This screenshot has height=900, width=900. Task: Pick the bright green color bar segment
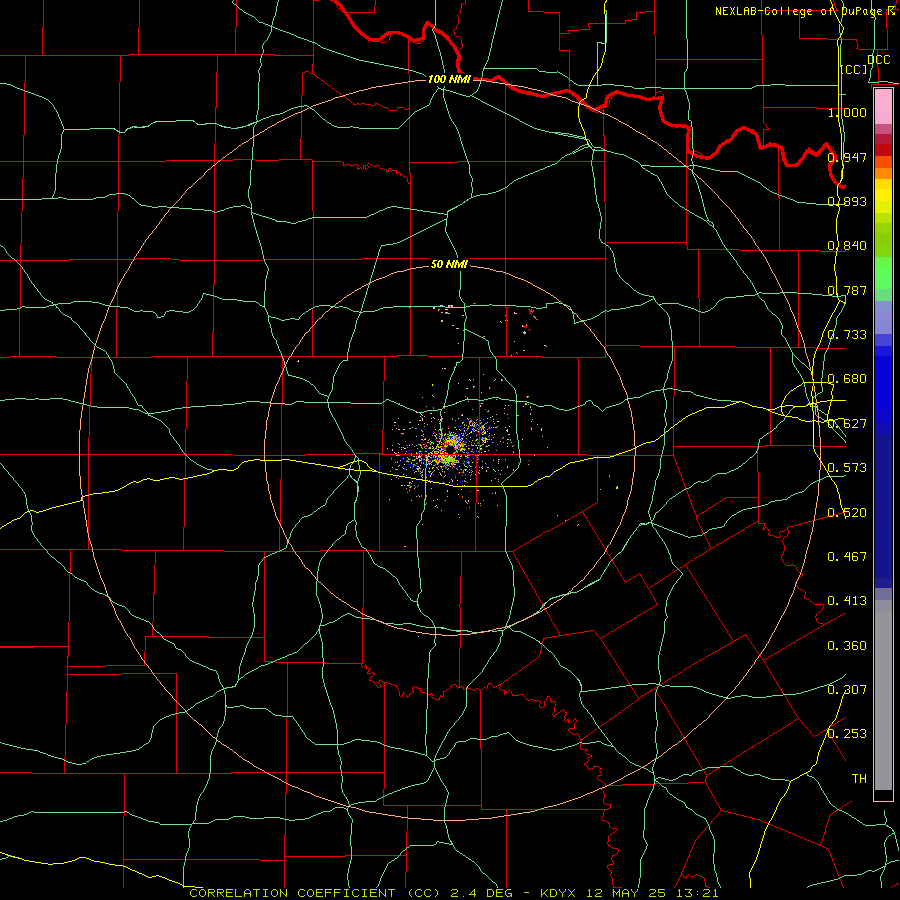(x=883, y=273)
